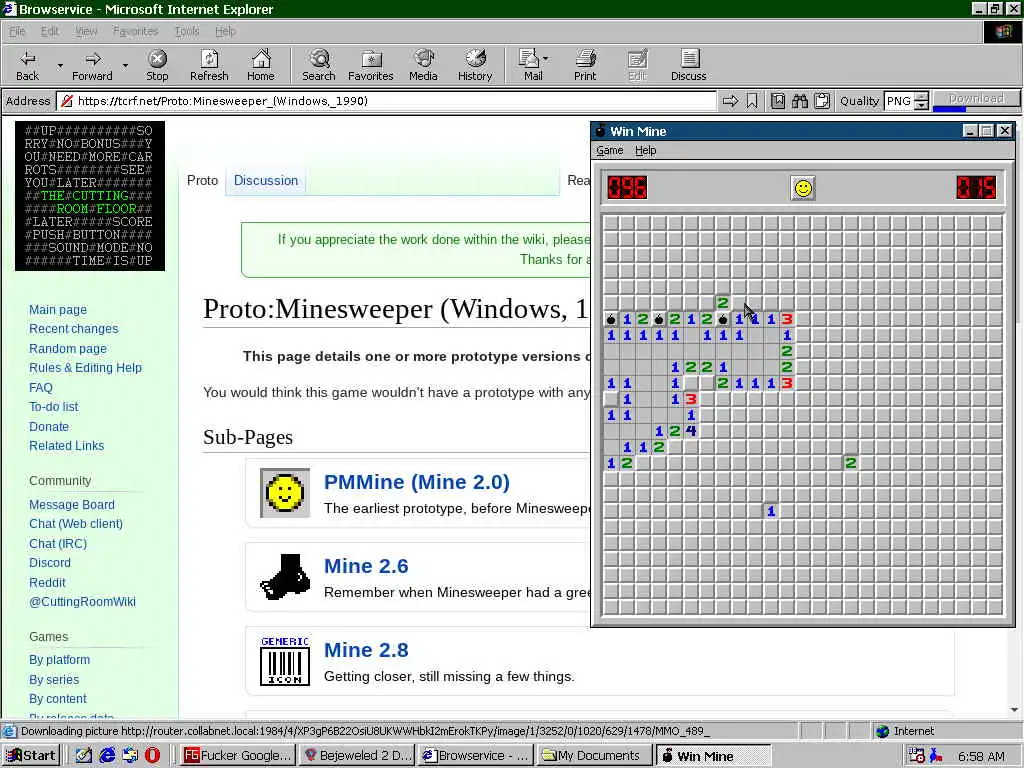Screen dimensions: 1024x768
Task: Show browsing History
Action: [475, 65]
